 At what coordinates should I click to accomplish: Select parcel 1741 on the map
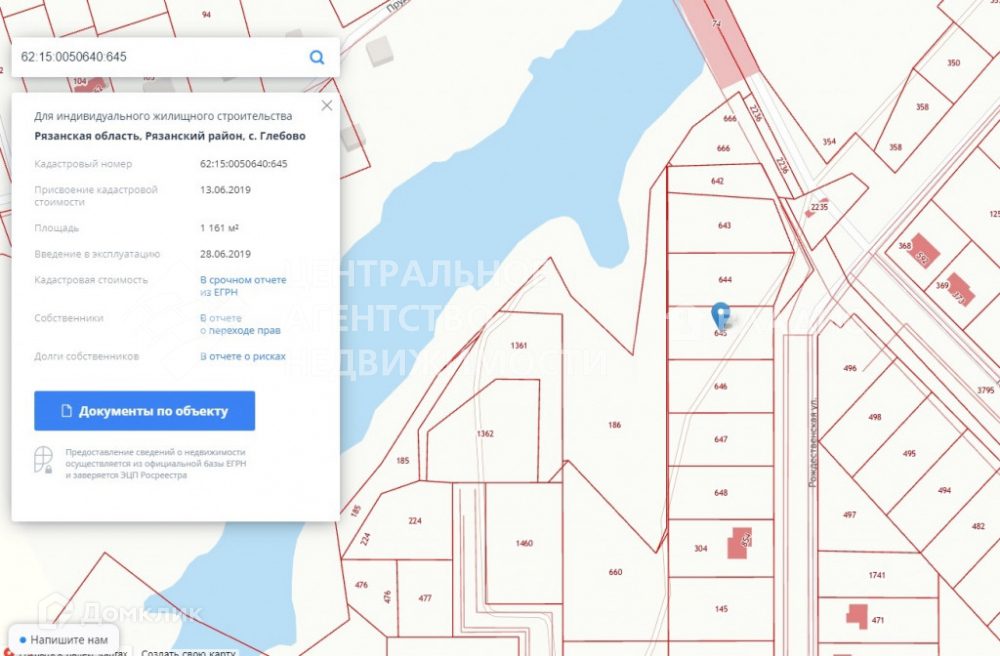pos(877,575)
